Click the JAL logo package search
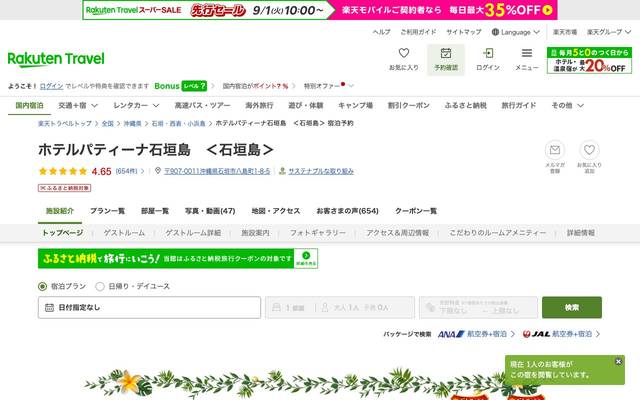Image resolution: width=640 pixels, height=400 pixels. coord(536,334)
